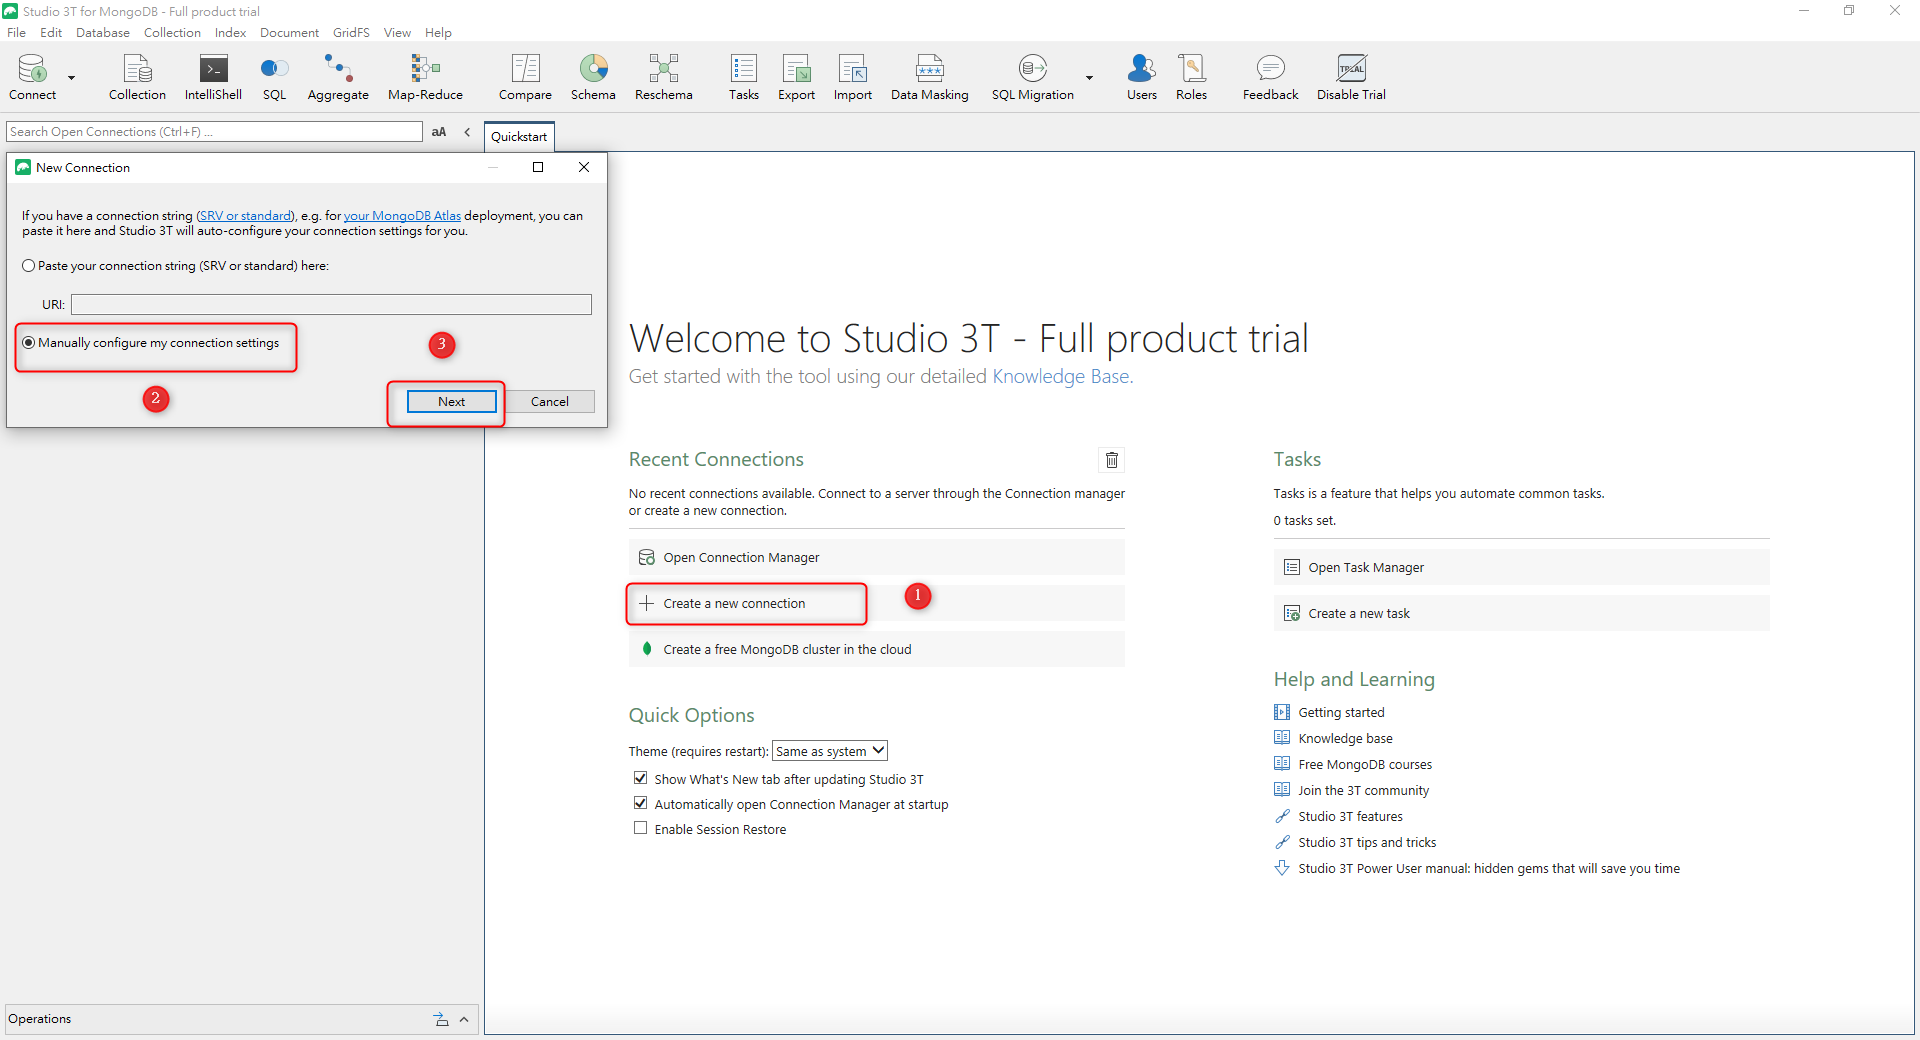Open the SQL query tool
This screenshot has height=1040, width=1920.
pos(274,77)
